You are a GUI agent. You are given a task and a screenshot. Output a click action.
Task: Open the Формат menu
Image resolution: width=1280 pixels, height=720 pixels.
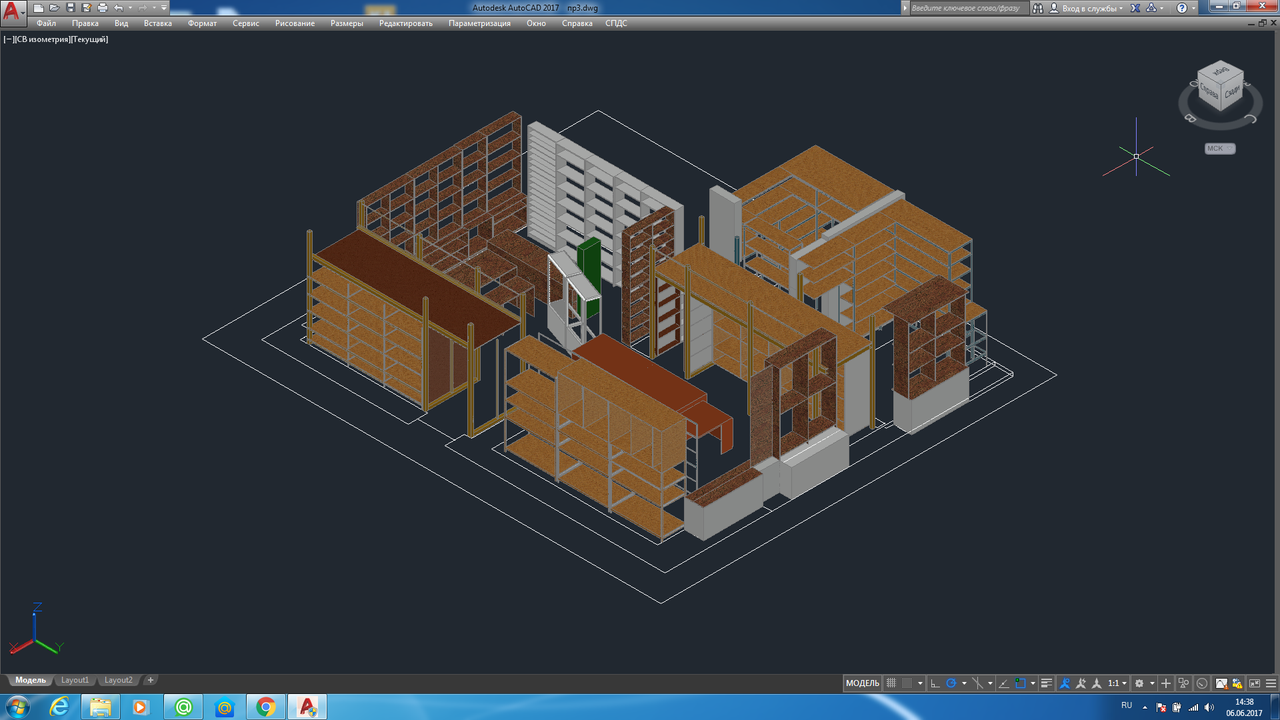(202, 23)
